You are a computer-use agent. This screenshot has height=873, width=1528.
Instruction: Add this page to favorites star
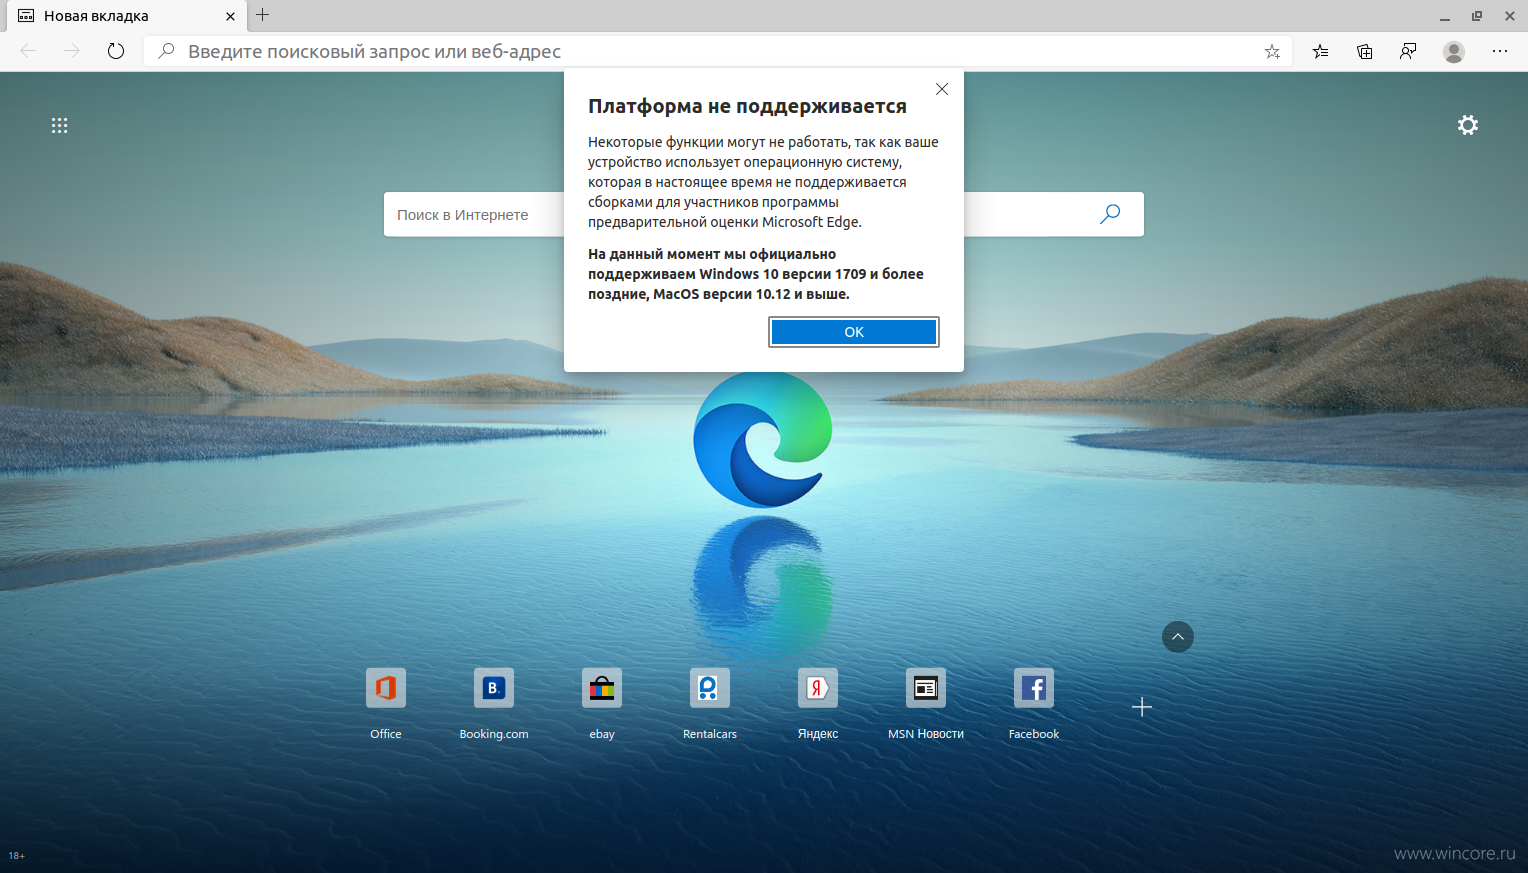1272,52
